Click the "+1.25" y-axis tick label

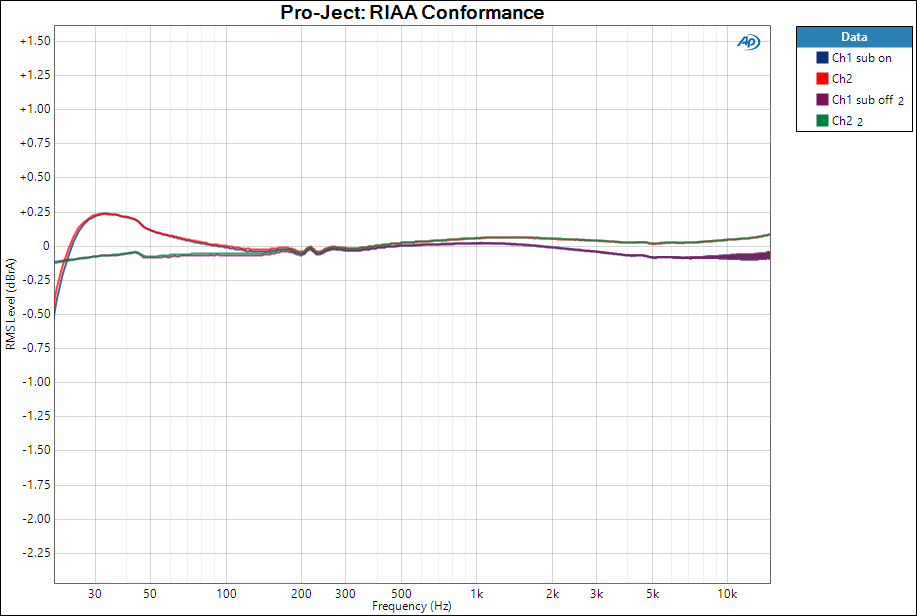tap(35, 75)
